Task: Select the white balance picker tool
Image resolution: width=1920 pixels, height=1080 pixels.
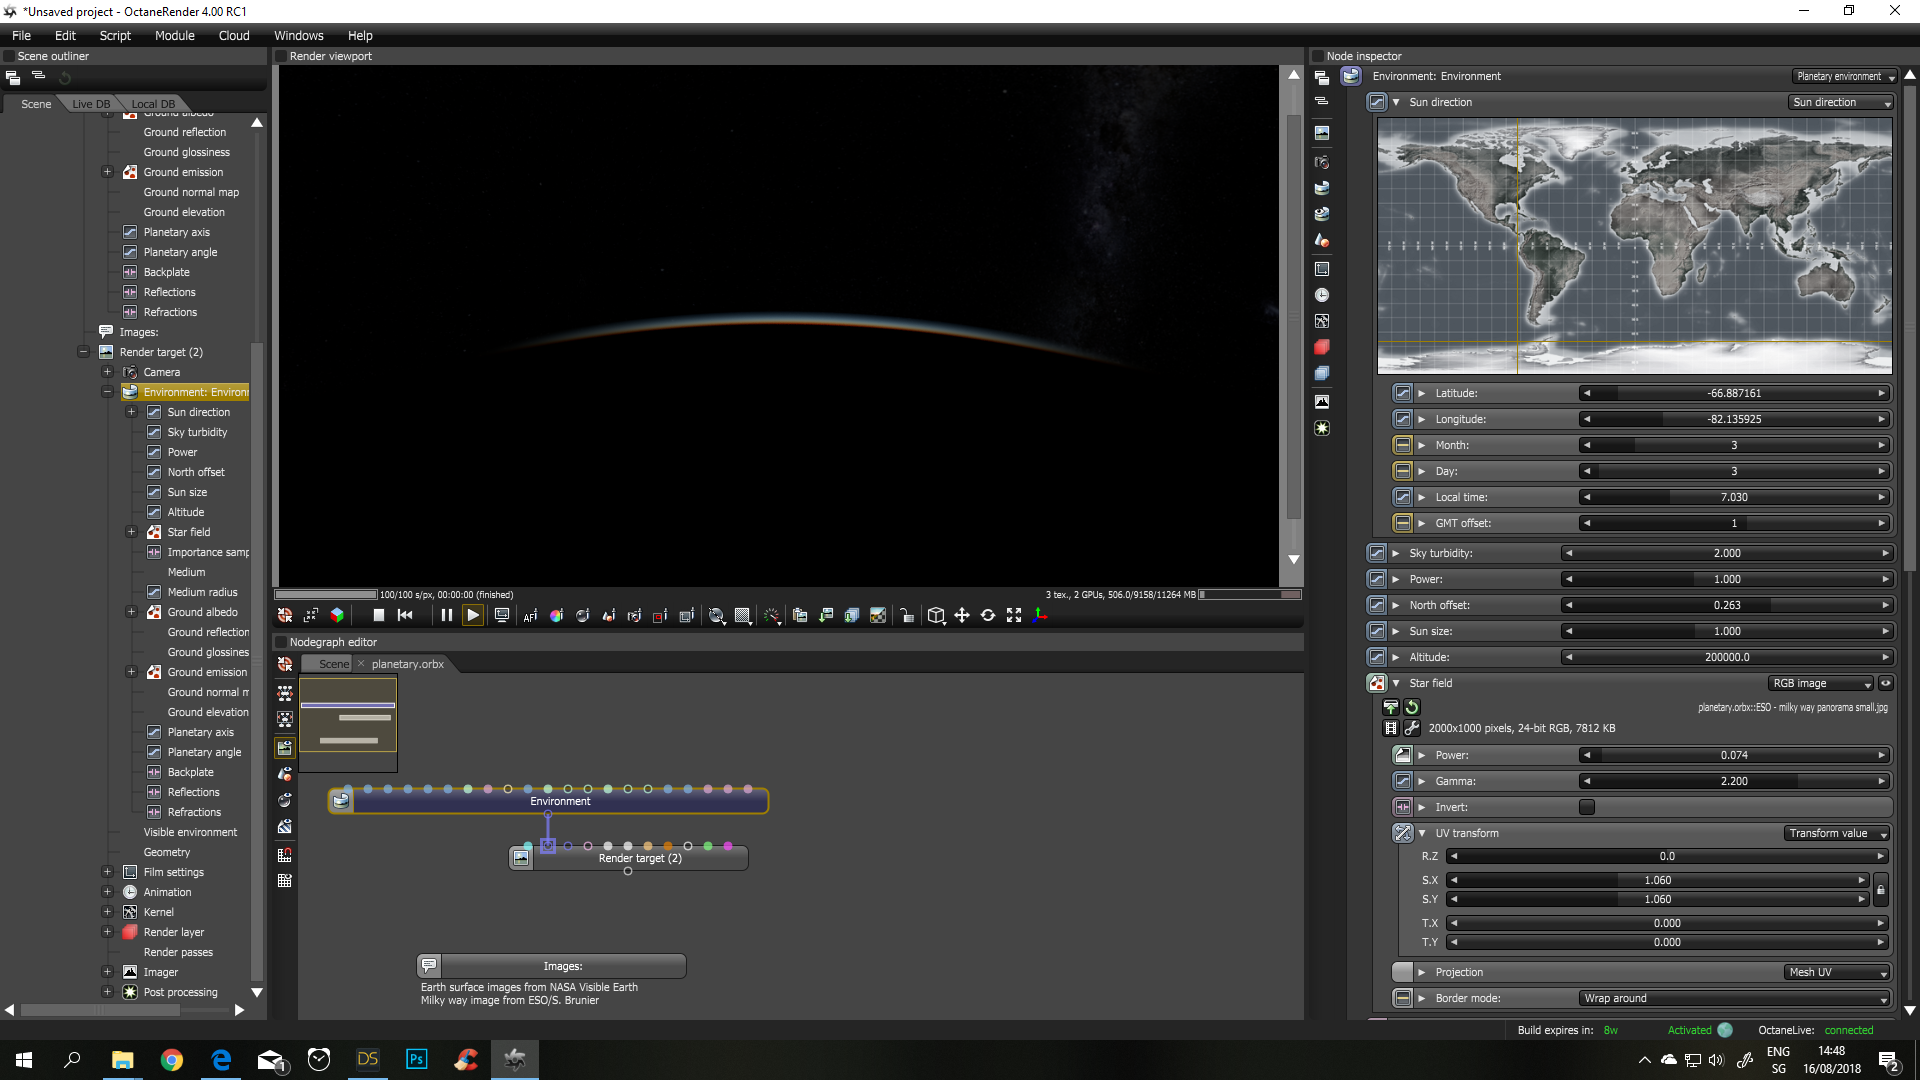Action: click(x=556, y=616)
